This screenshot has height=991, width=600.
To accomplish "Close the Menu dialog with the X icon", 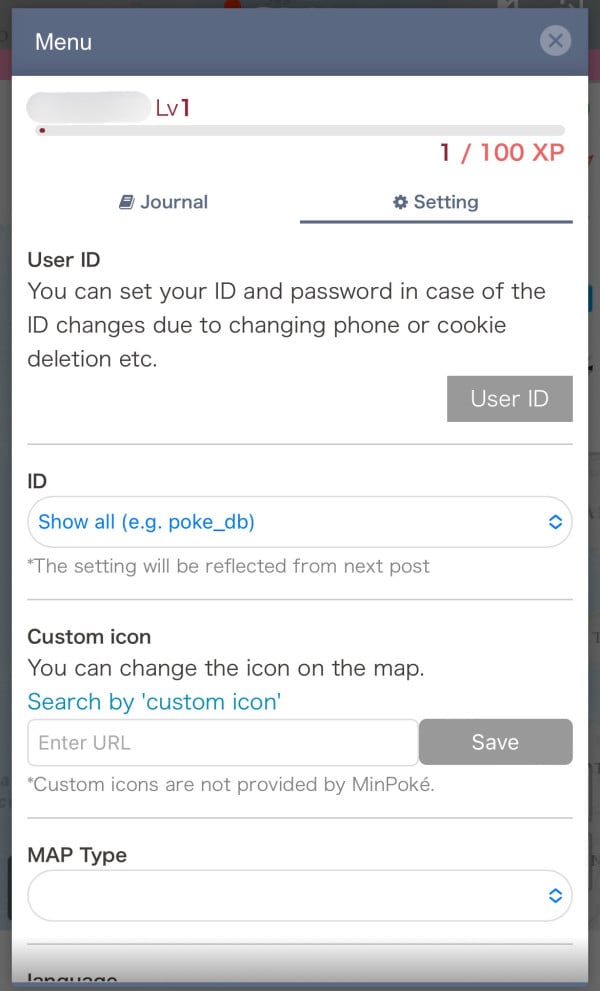I will pyautogui.click(x=554, y=41).
